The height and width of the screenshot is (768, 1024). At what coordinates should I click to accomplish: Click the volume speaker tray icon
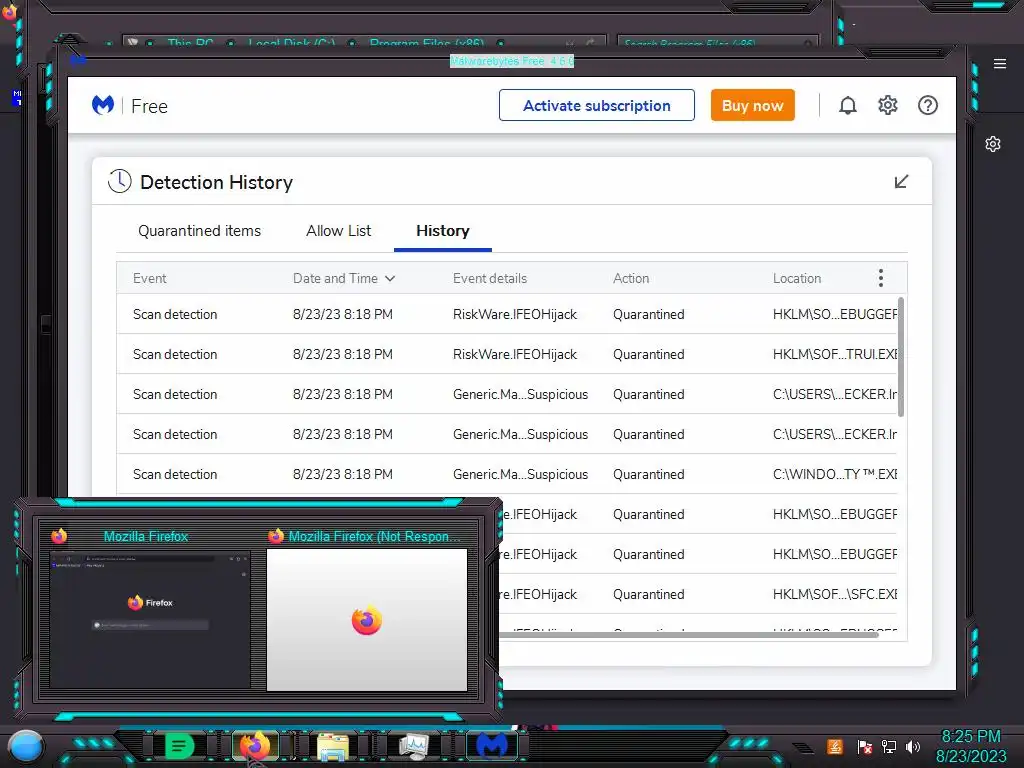click(x=913, y=747)
